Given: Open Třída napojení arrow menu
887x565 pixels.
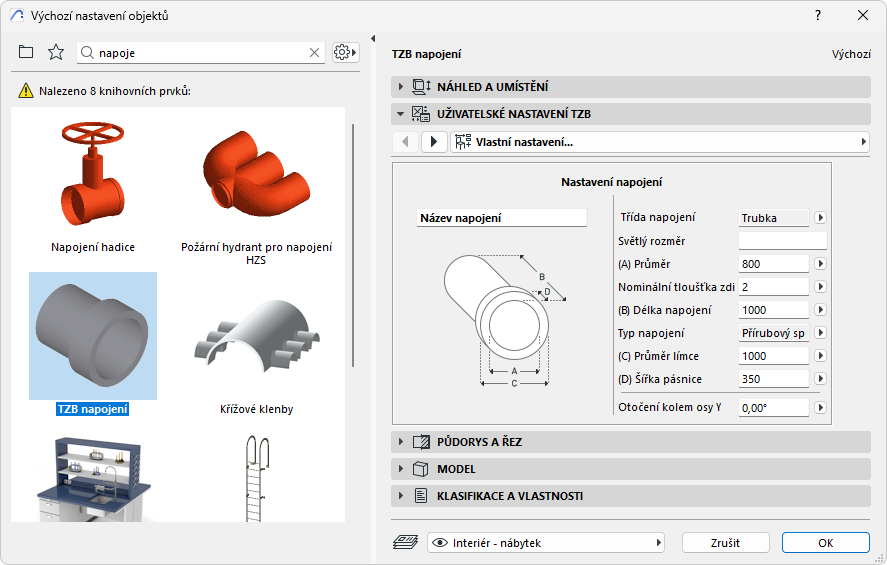Looking at the screenshot, I should click(820, 217).
